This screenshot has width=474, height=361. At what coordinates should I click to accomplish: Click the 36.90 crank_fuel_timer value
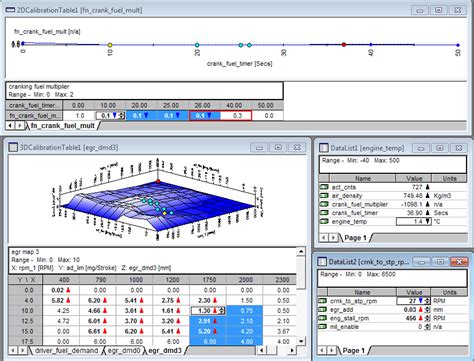pos(415,213)
